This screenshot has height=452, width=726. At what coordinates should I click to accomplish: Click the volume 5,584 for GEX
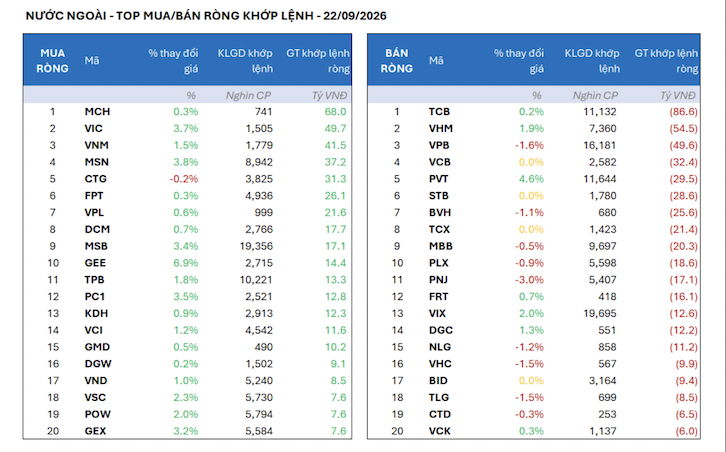pyautogui.click(x=259, y=431)
